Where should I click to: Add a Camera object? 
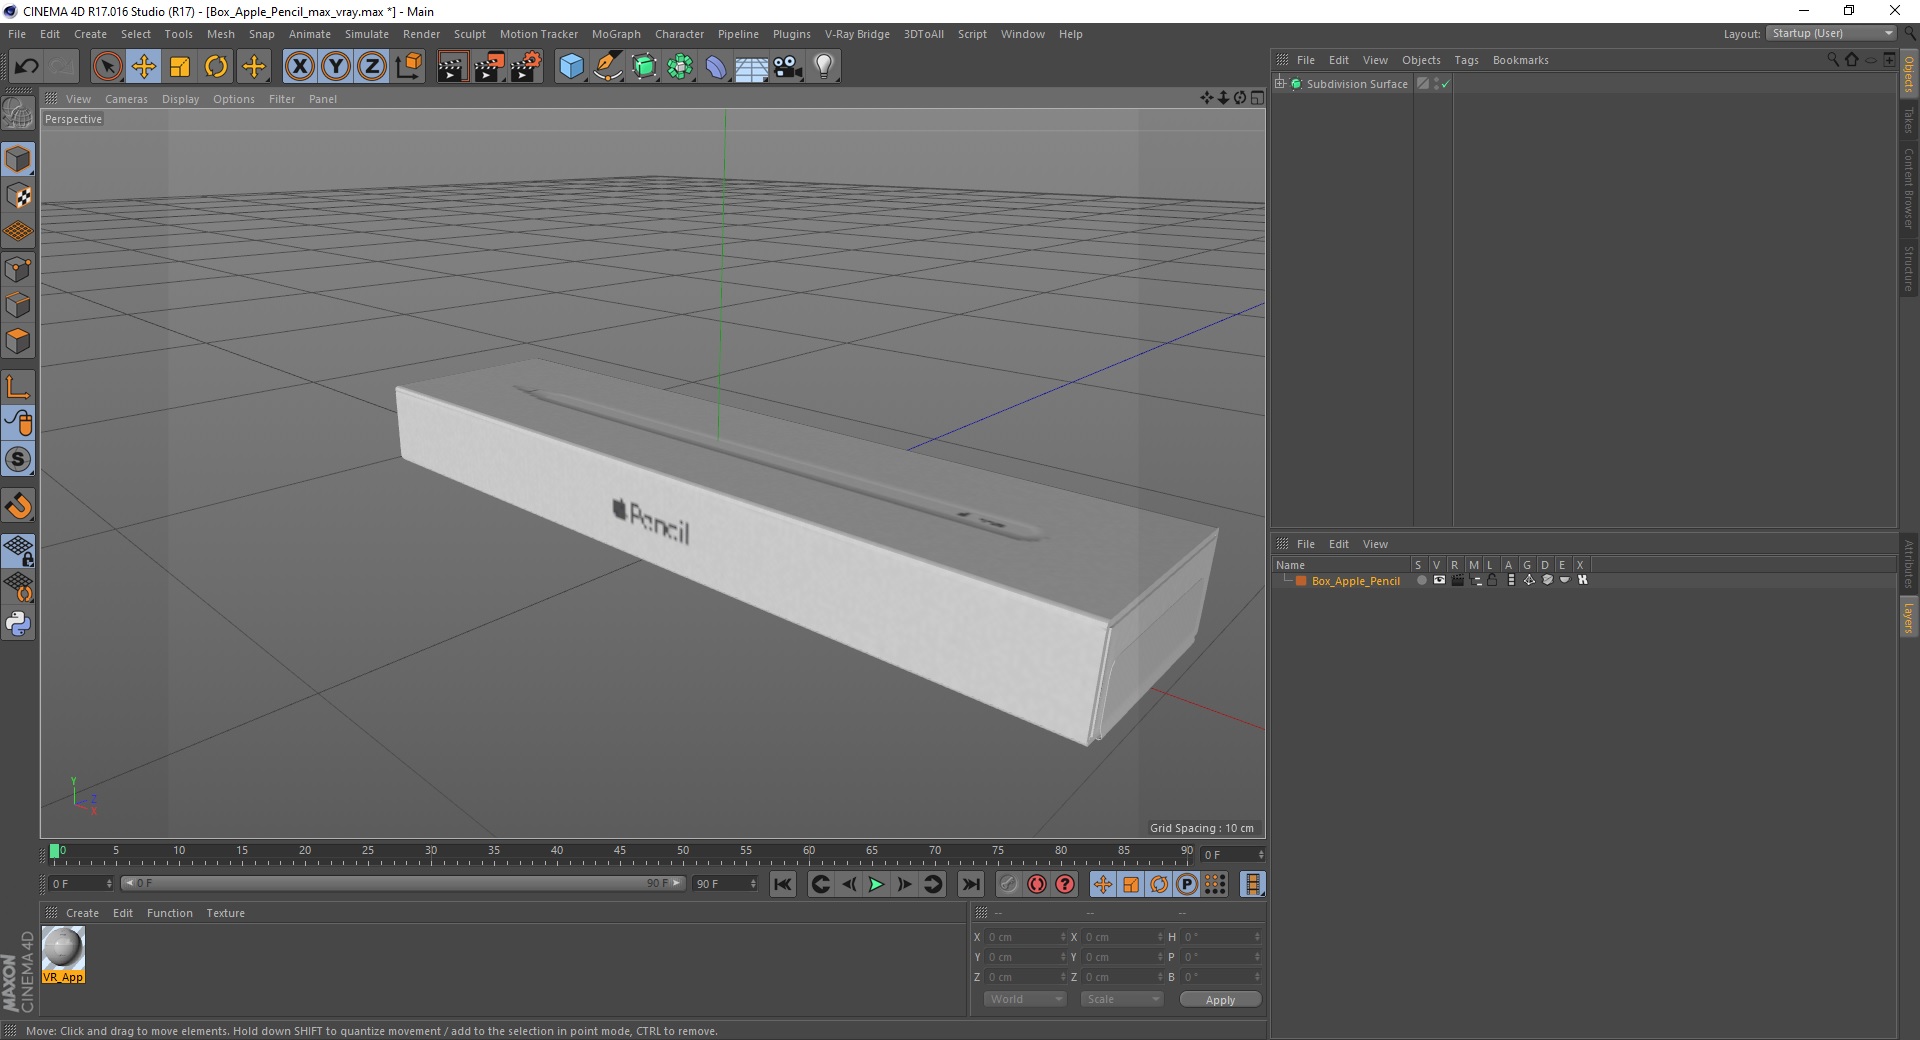tap(788, 67)
